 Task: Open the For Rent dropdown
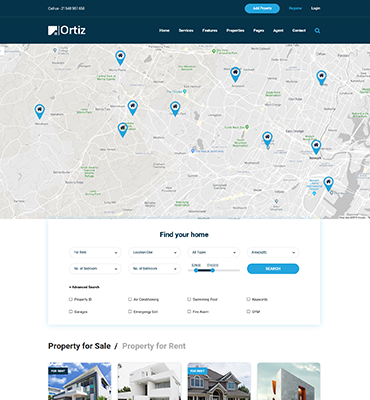pyautogui.click(x=95, y=252)
